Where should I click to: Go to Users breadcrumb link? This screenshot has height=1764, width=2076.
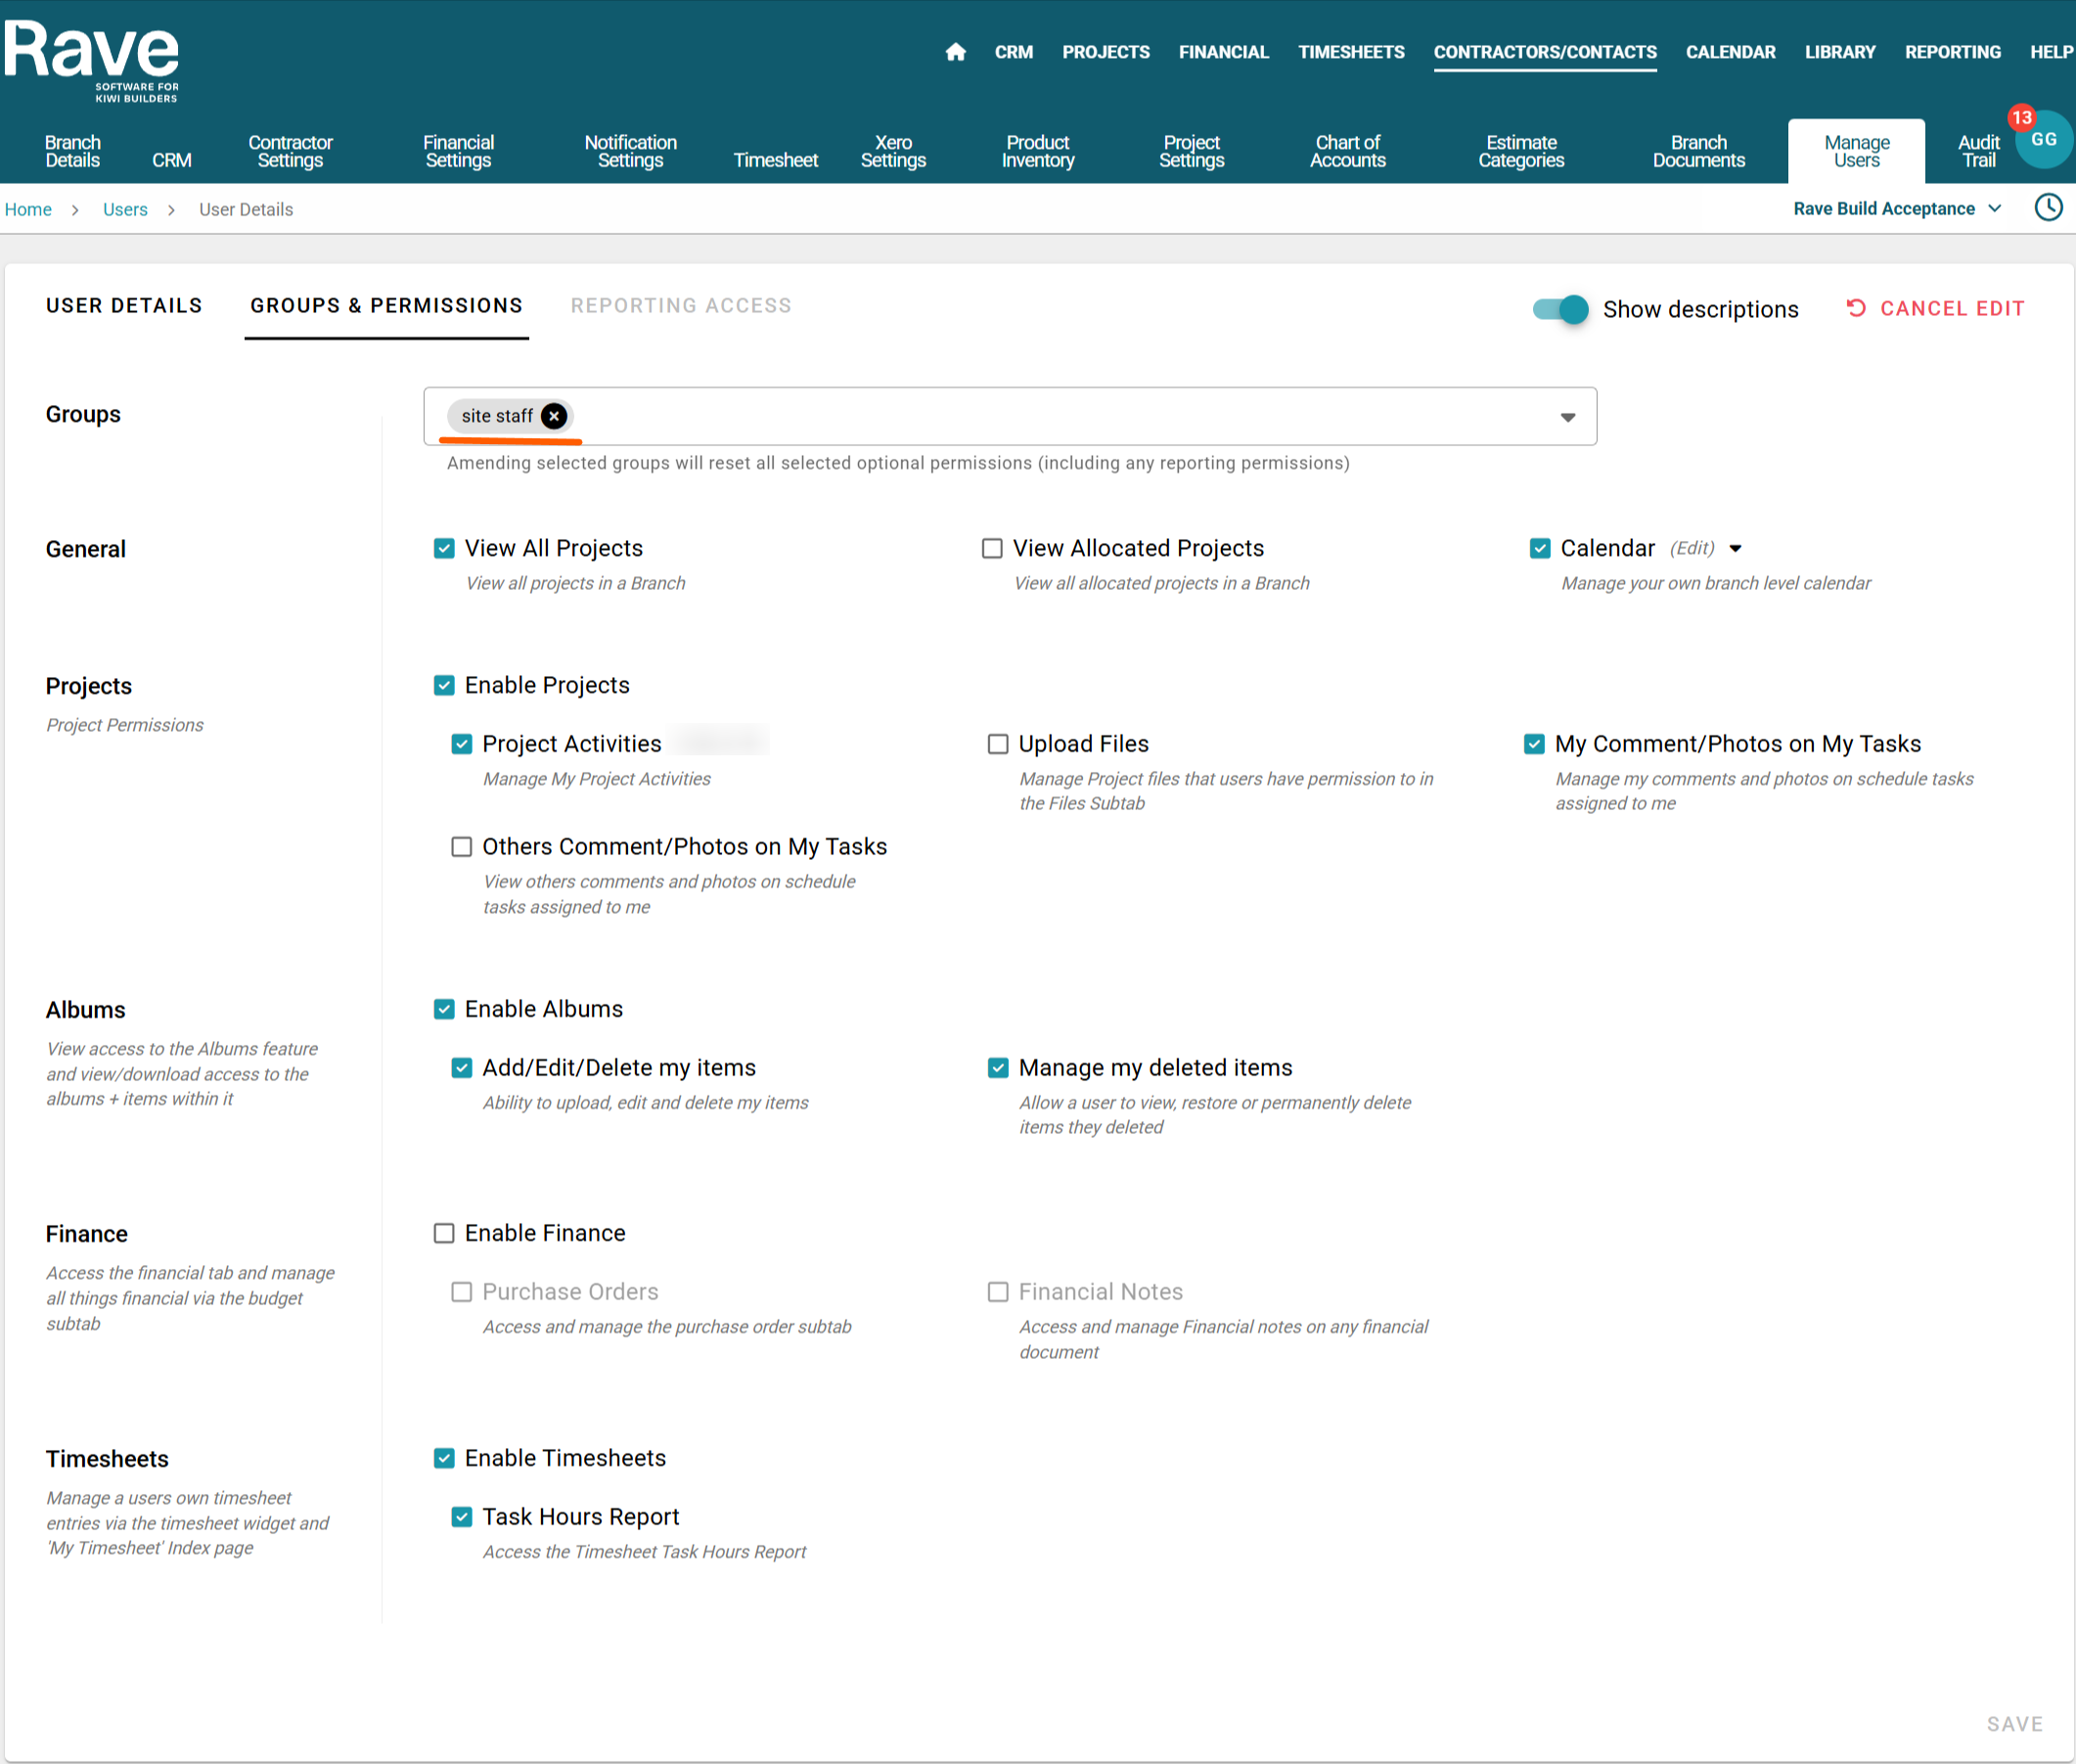tap(125, 210)
